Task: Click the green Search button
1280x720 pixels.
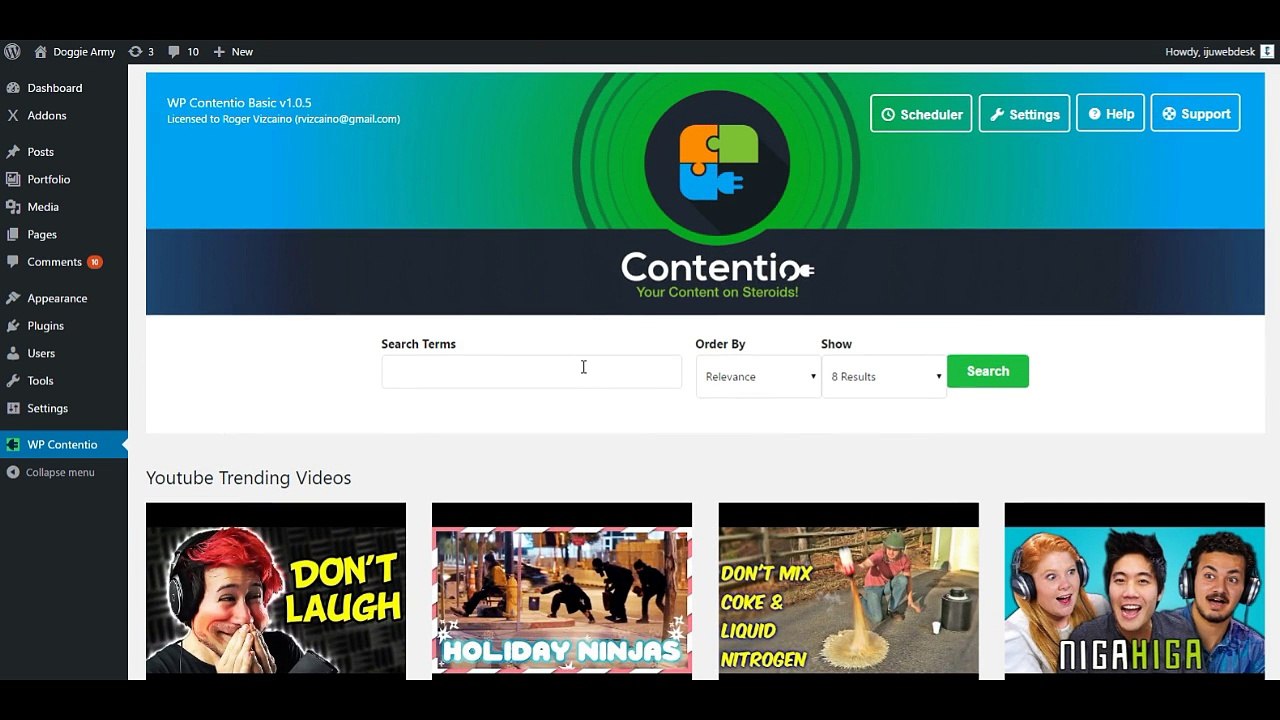Action: (x=988, y=371)
